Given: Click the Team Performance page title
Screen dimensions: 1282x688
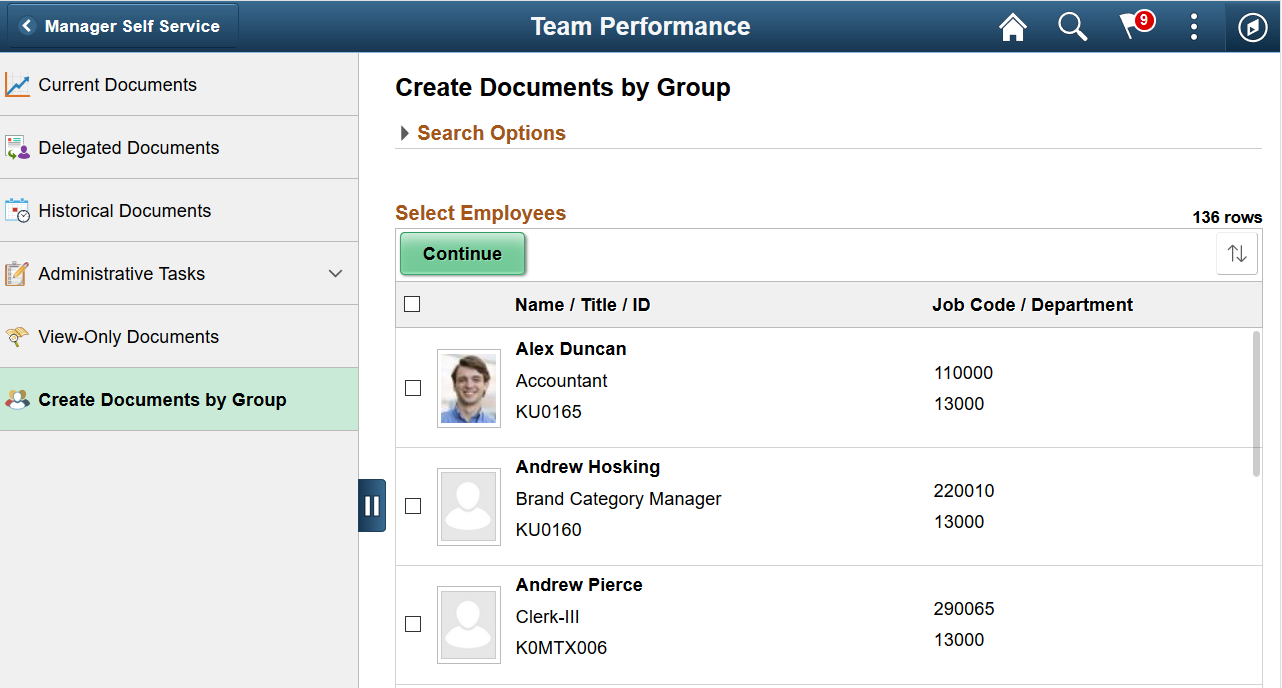Looking at the screenshot, I should [641, 27].
